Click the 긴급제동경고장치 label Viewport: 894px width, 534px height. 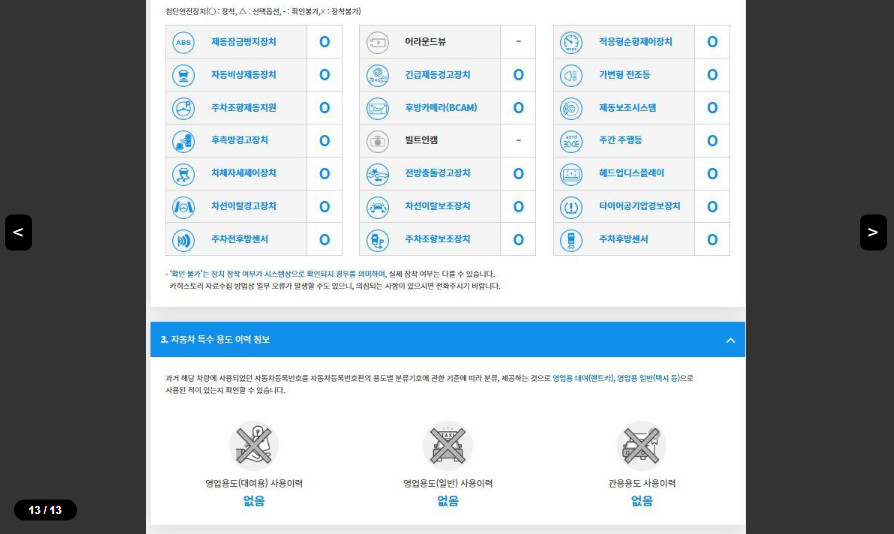(438, 75)
